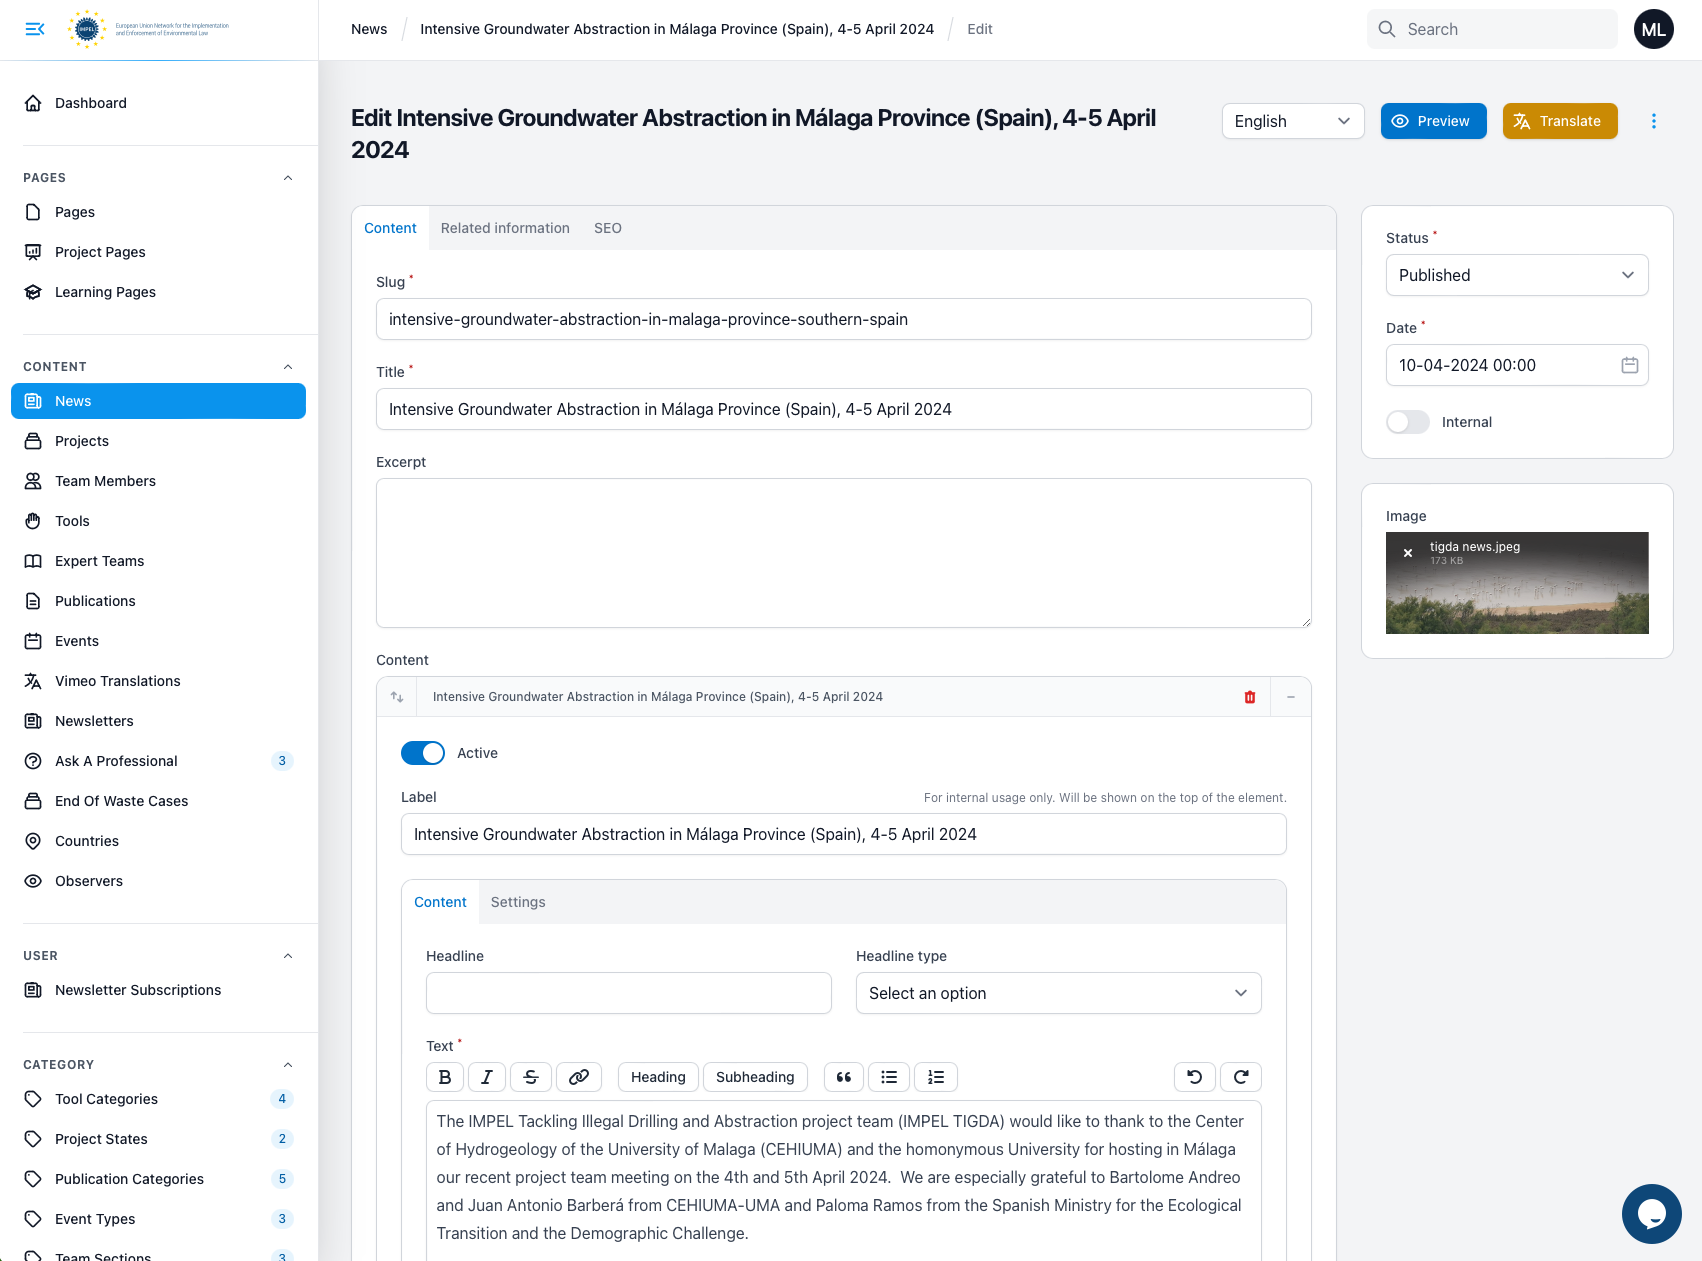This screenshot has height=1261, width=1702.
Task: Switch to Related information tab
Action: [x=505, y=228]
